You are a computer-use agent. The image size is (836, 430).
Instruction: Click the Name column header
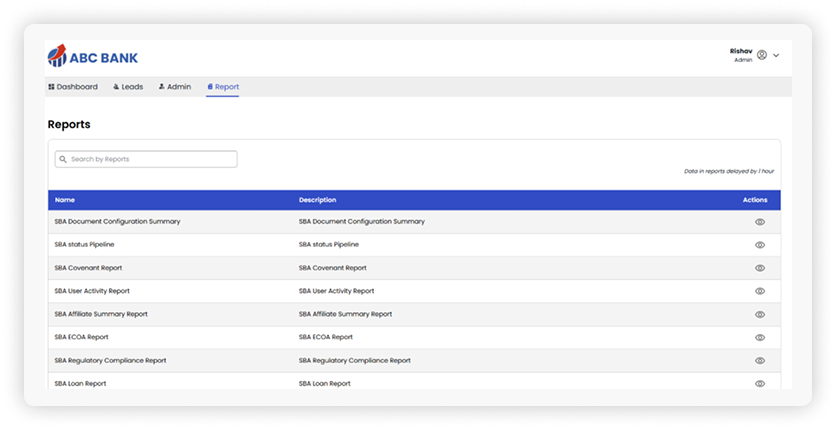pyautogui.click(x=65, y=200)
